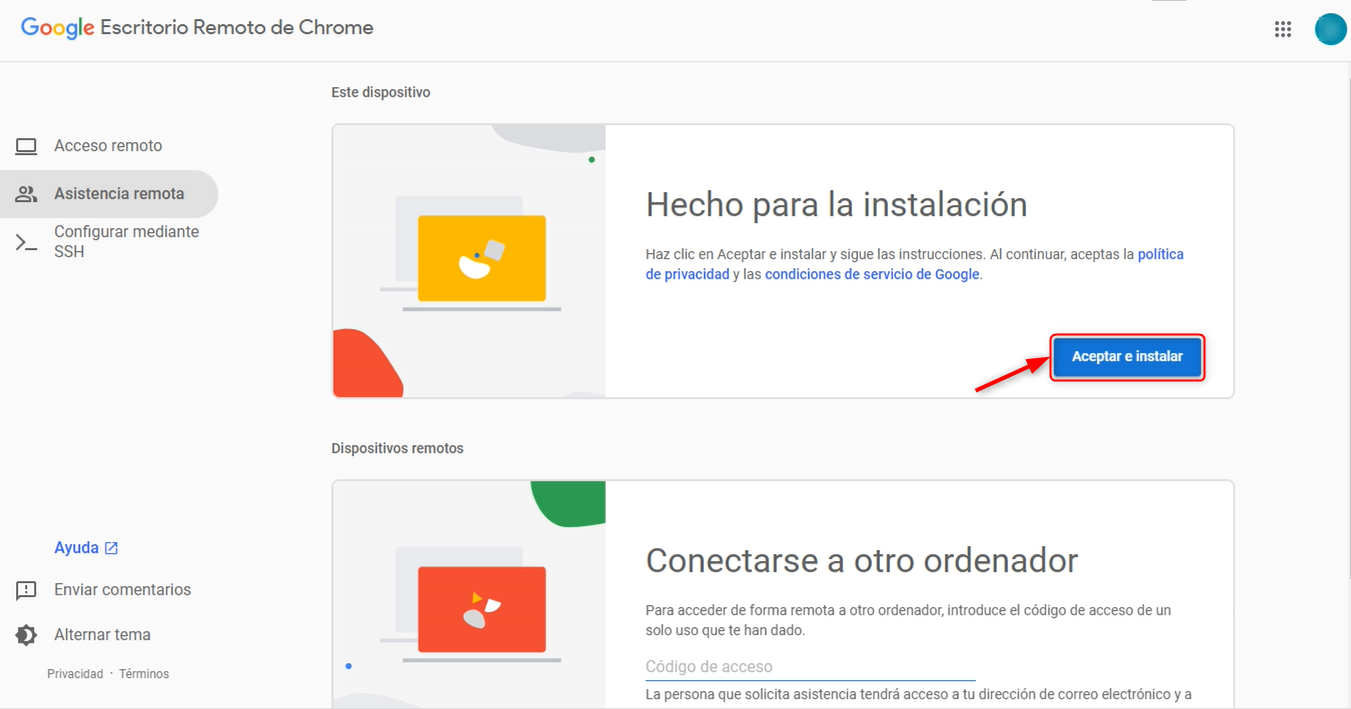The image size is (1351, 709).
Task: Click the Código de acceso input field
Action: (x=810, y=666)
